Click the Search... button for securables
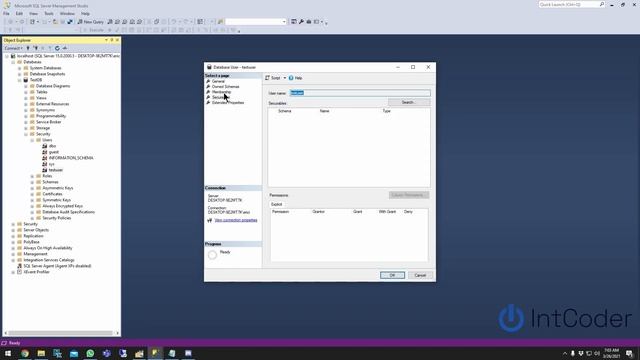 coord(409,102)
